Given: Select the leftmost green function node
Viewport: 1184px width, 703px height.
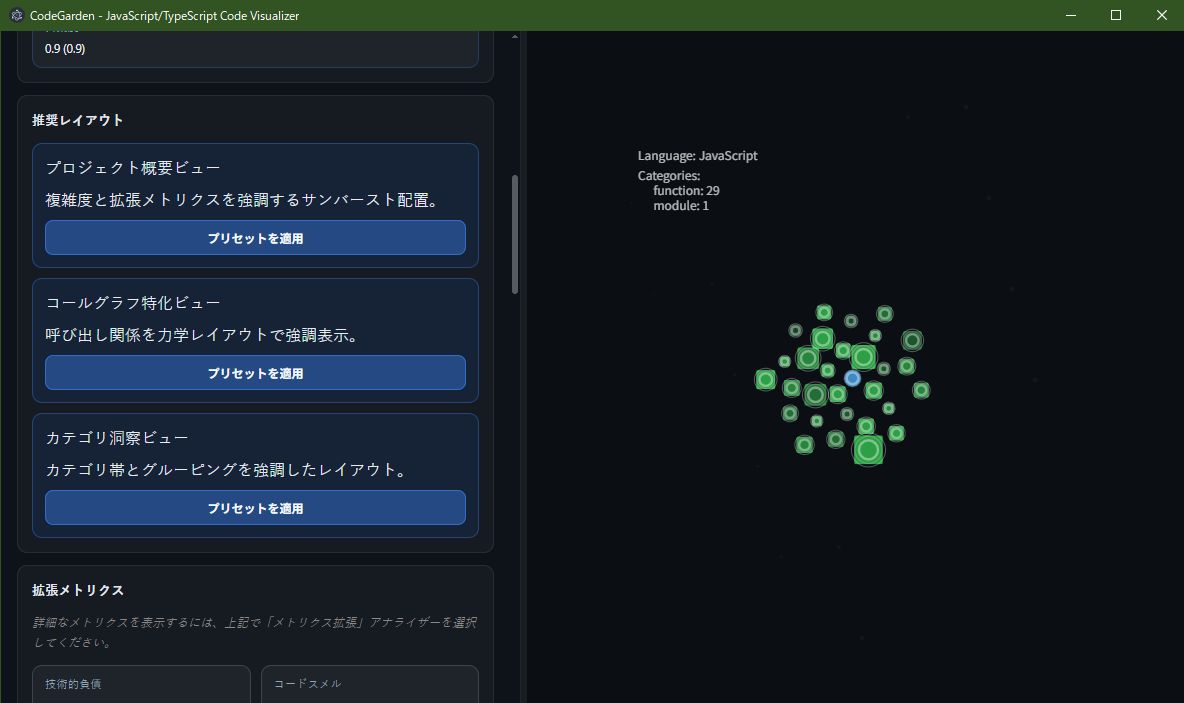Looking at the screenshot, I should pos(765,379).
